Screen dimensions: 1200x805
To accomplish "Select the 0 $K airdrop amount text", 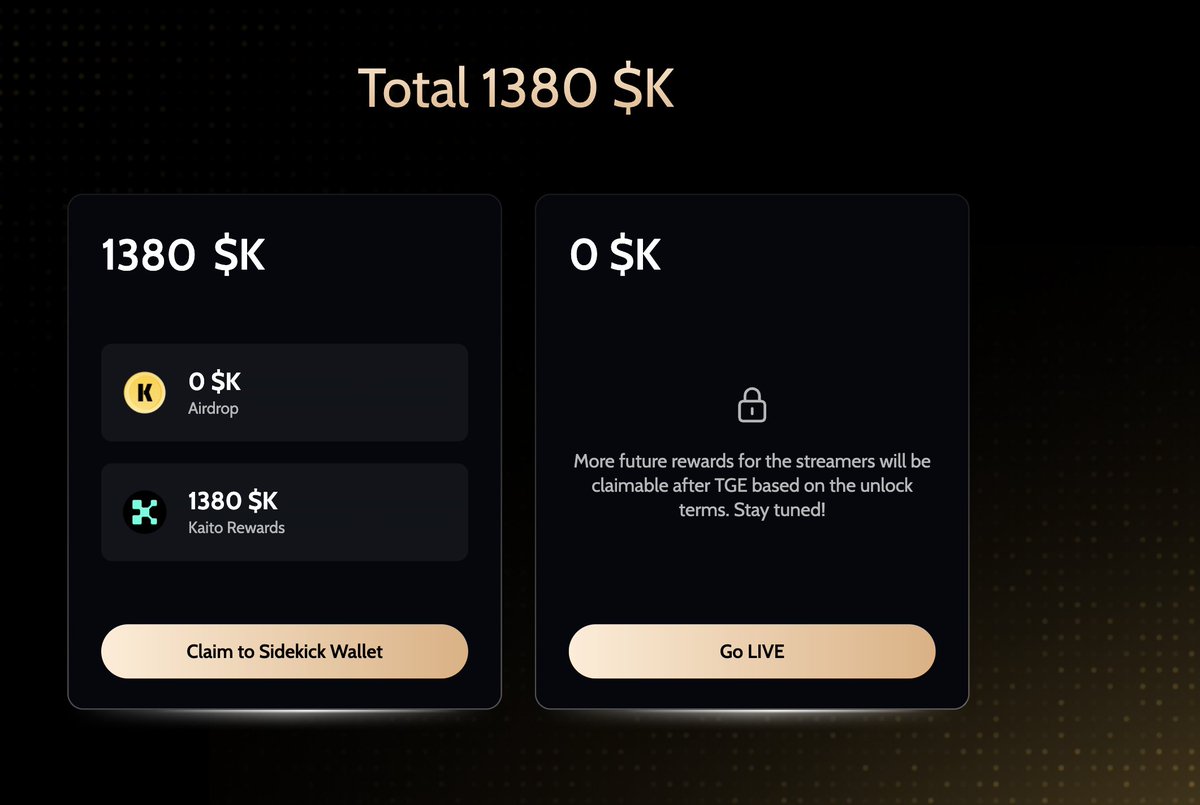I will (x=214, y=382).
